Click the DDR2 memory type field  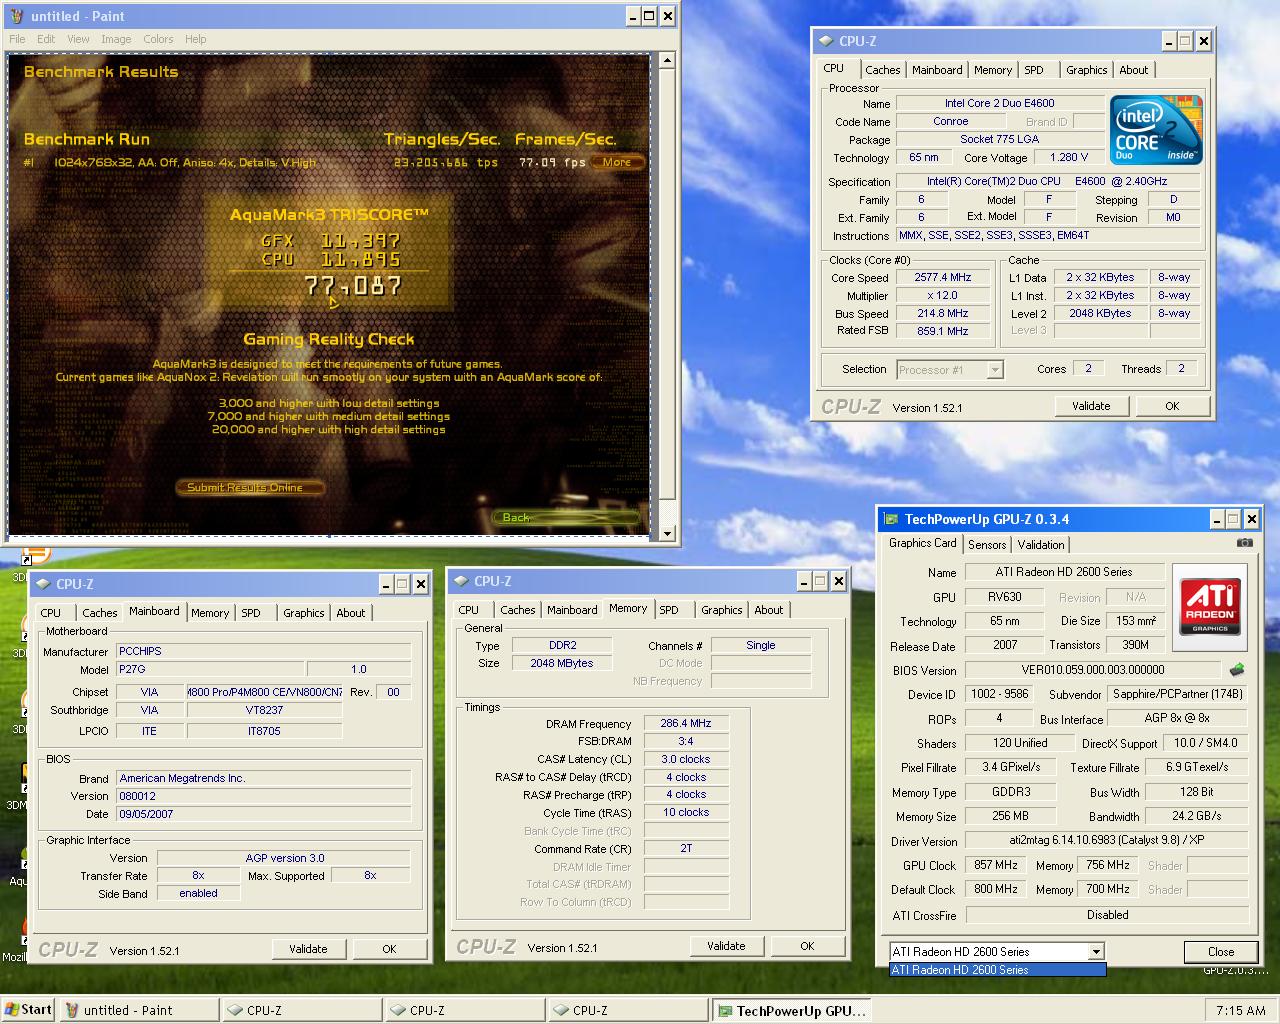tap(562, 646)
